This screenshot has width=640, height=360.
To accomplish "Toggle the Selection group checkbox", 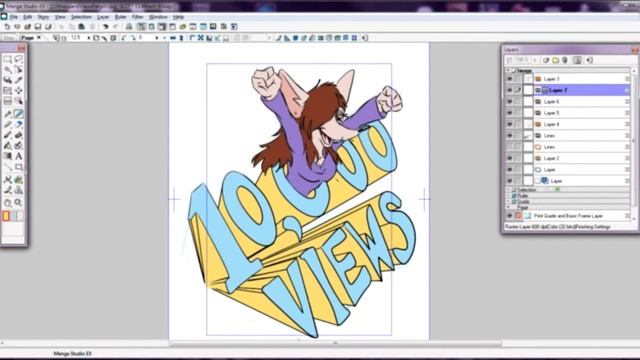I will pyautogui.click(x=514, y=190).
